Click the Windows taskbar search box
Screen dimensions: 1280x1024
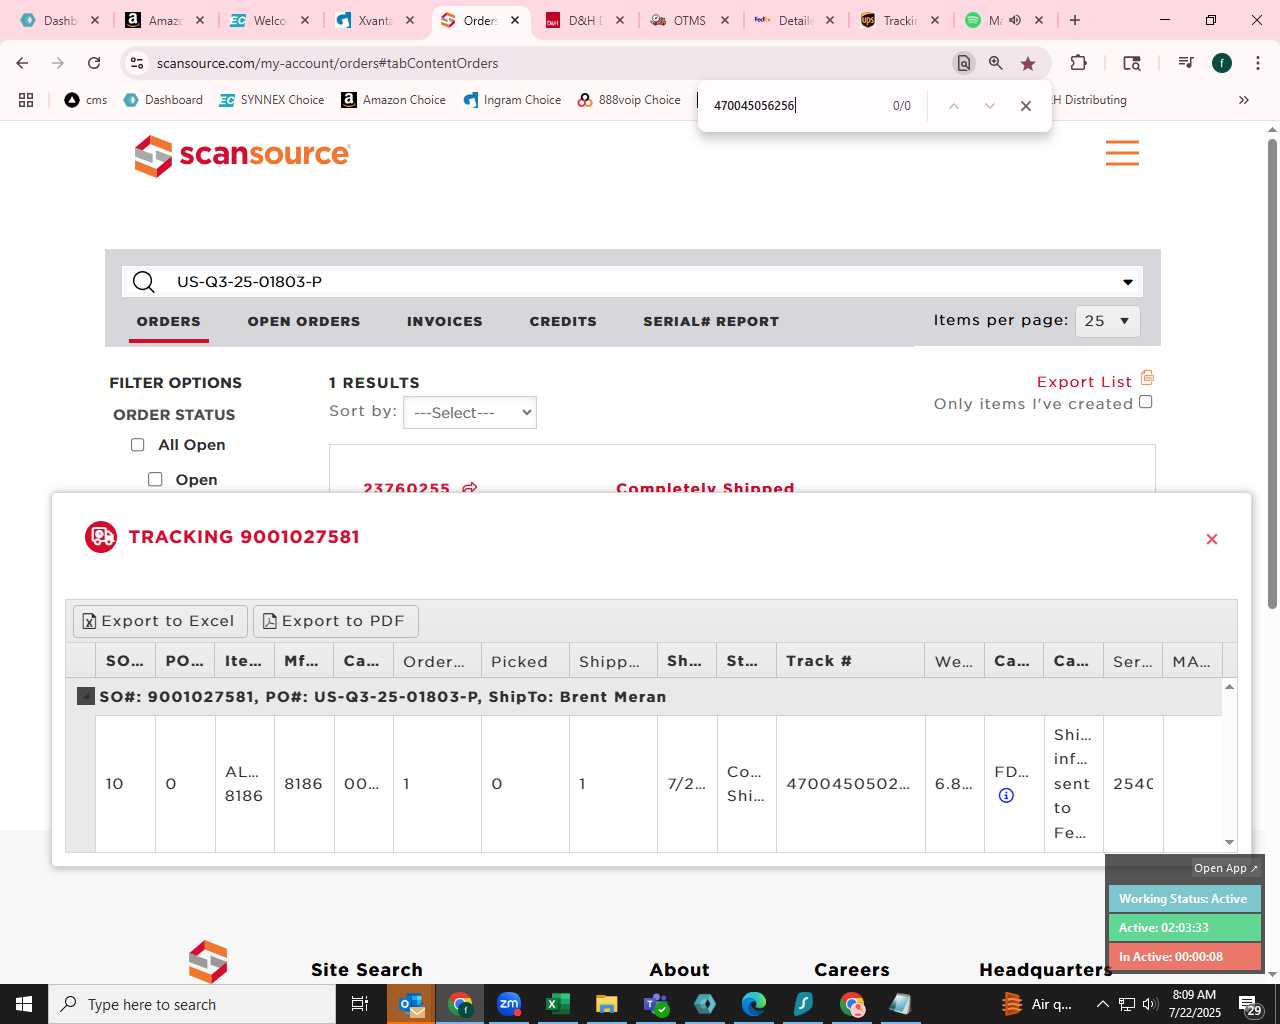[x=192, y=1004]
